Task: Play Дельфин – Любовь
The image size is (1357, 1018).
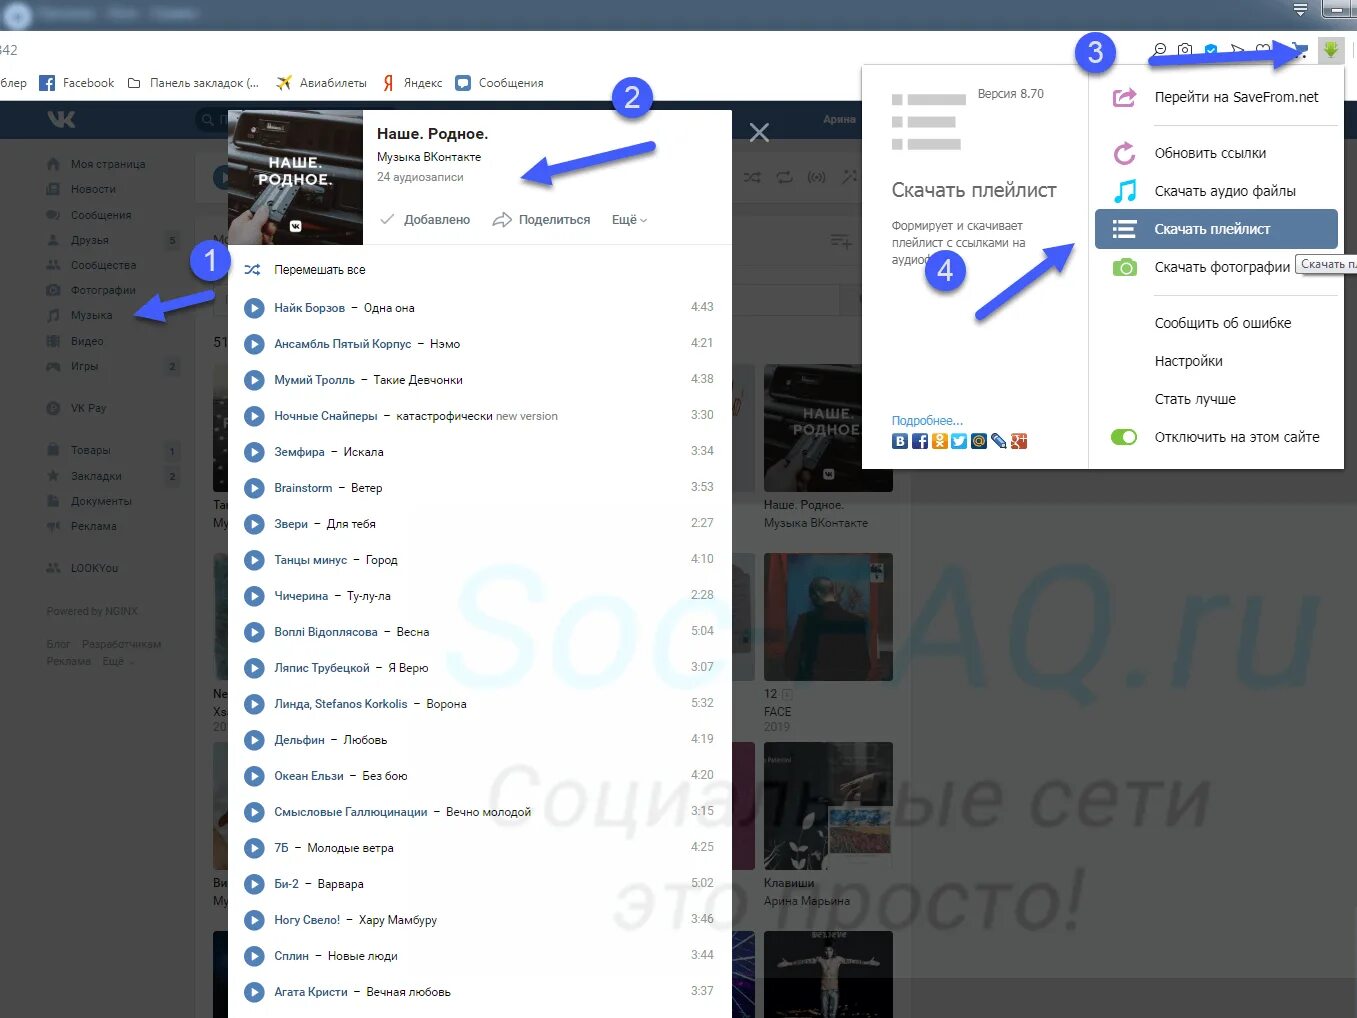Action: click(x=254, y=740)
